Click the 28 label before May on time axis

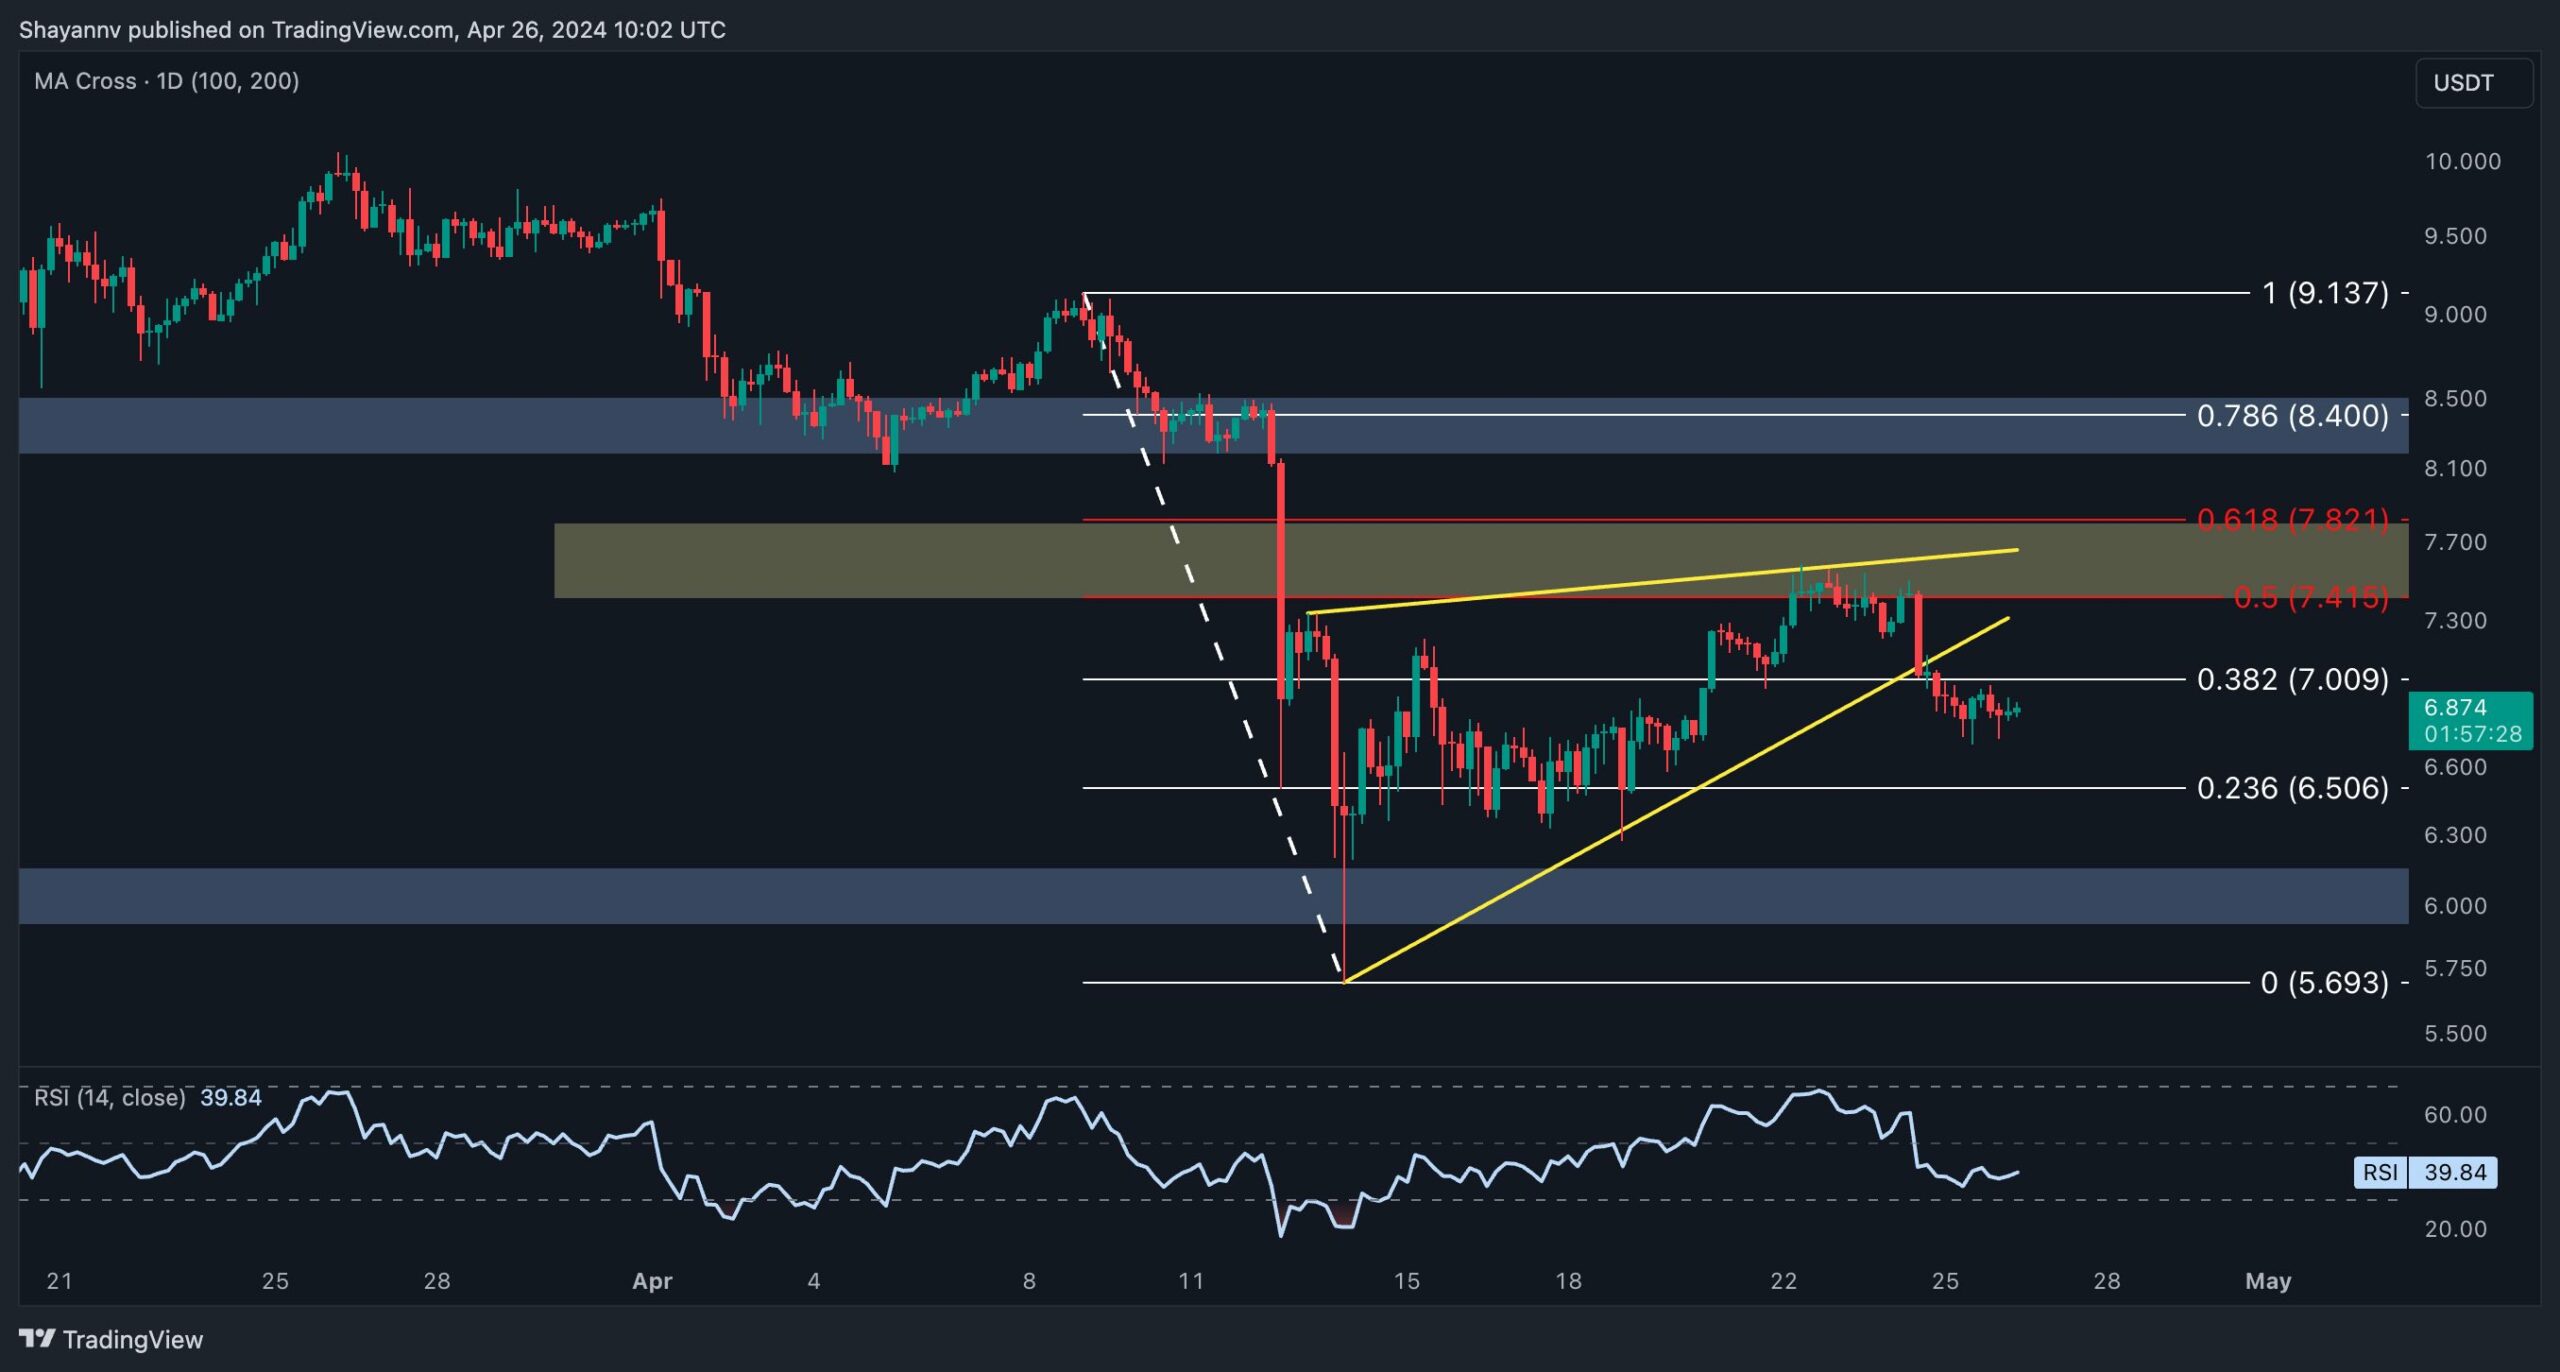tap(2107, 1281)
